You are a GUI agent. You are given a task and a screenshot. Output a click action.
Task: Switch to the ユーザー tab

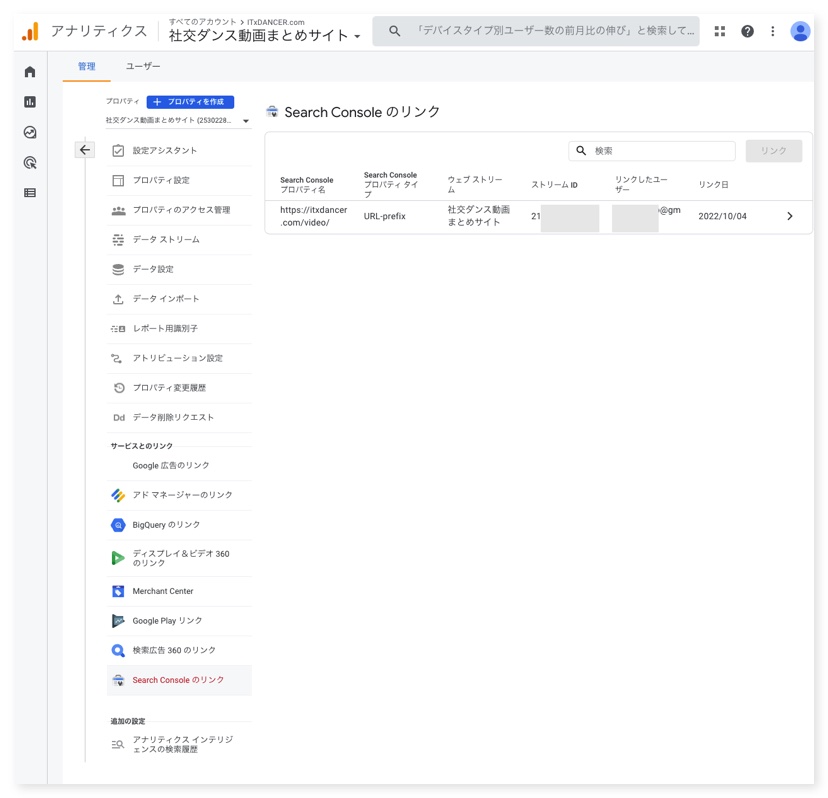point(143,66)
